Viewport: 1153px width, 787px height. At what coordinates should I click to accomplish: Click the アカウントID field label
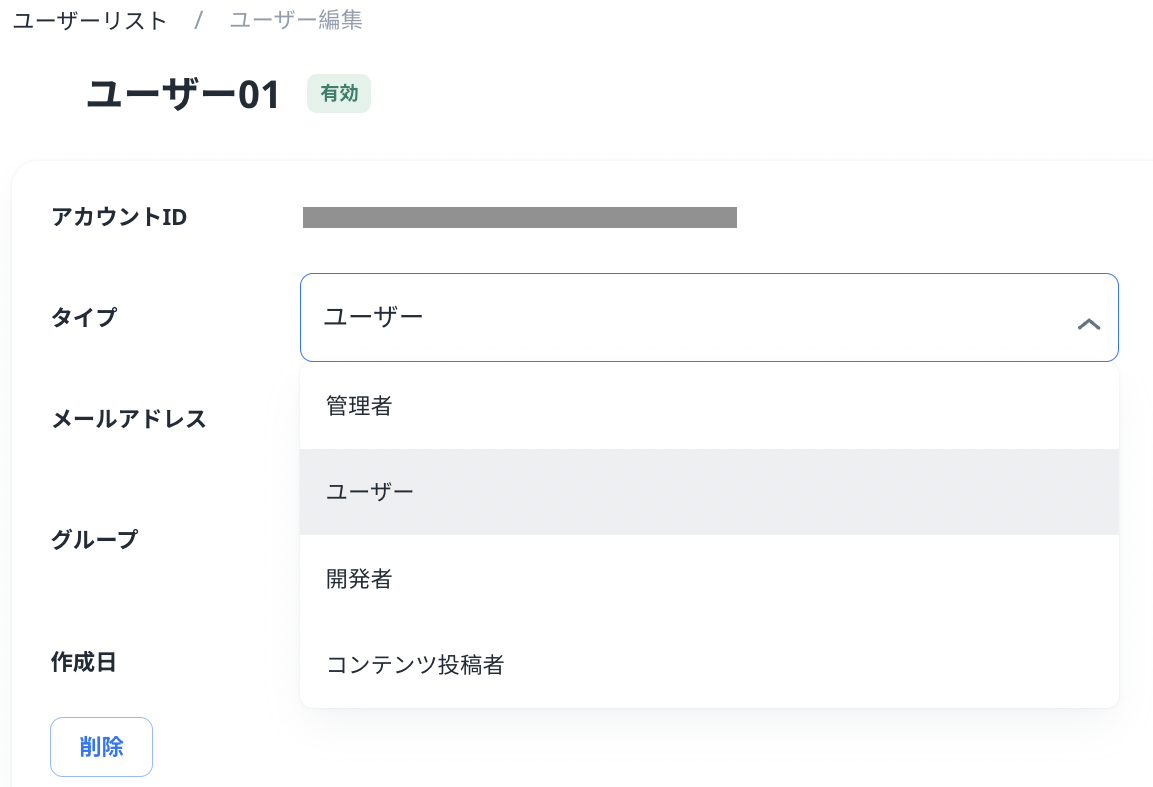pyautogui.click(x=119, y=217)
